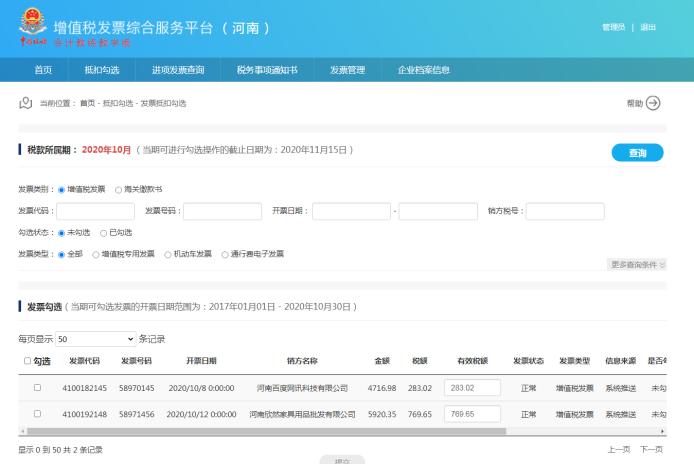Open the 税务事项通知书 navigation menu
Image resolution: width=694 pixels, height=464 pixels.
267,70
